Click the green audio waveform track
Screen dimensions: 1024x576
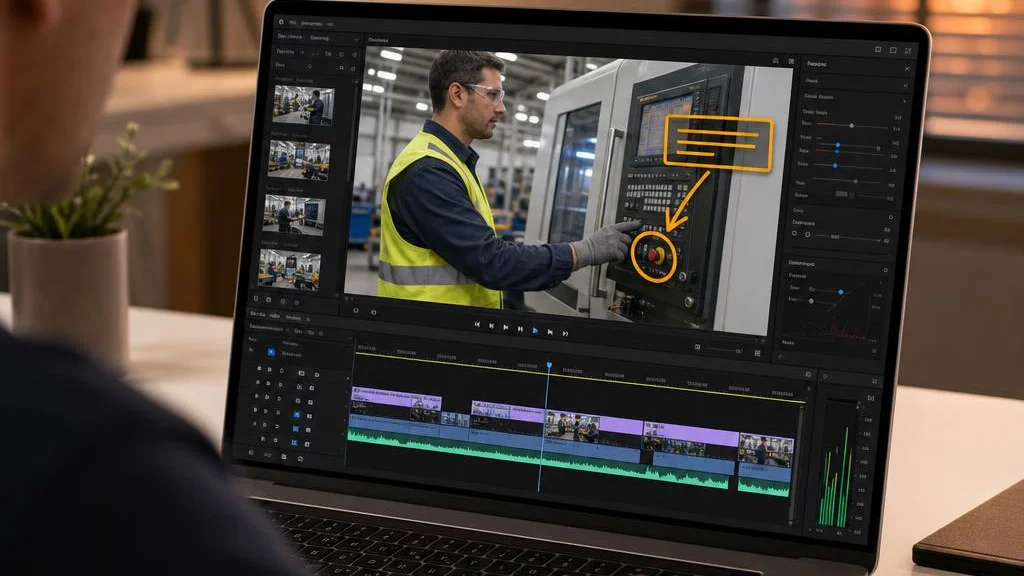pos(537,457)
